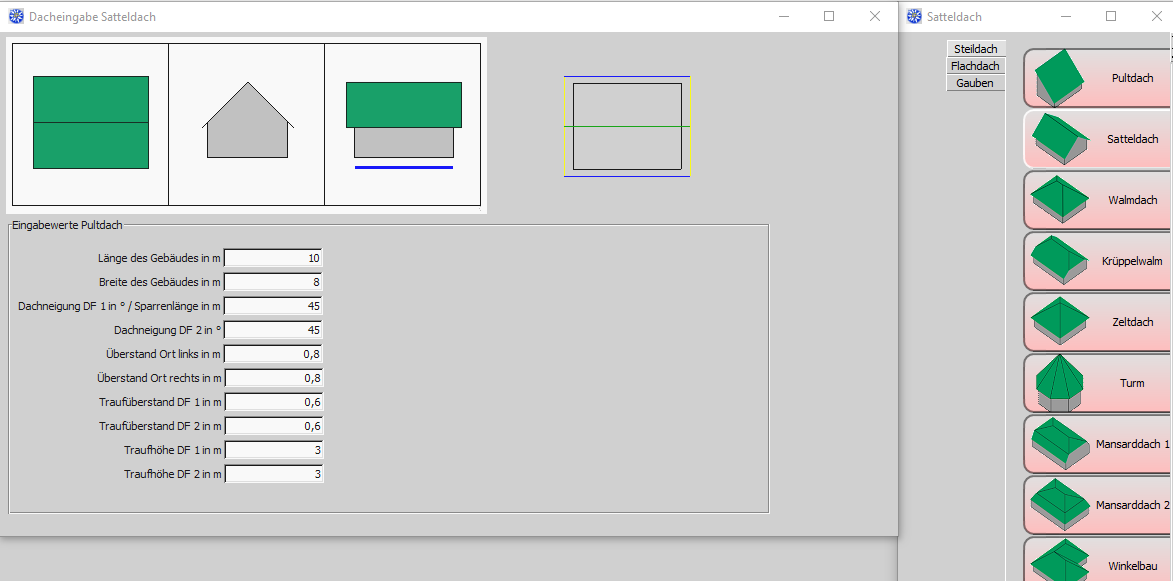Viewport: 1173px width, 581px height.
Task: Choose the Satteldach roof icon
Action: pyautogui.click(x=1097, y=139)
